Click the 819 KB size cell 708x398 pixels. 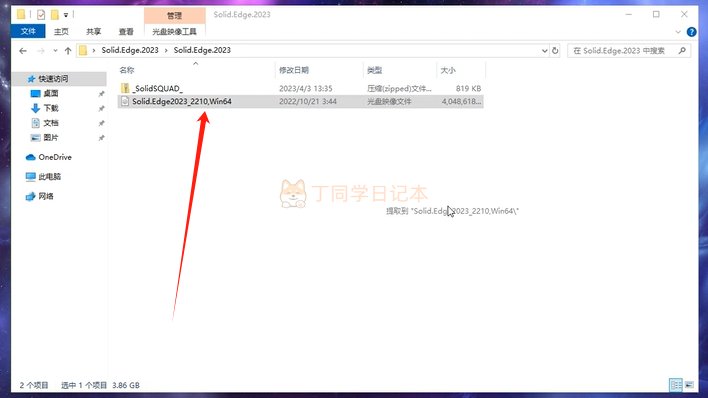click(x=468, y=89)
